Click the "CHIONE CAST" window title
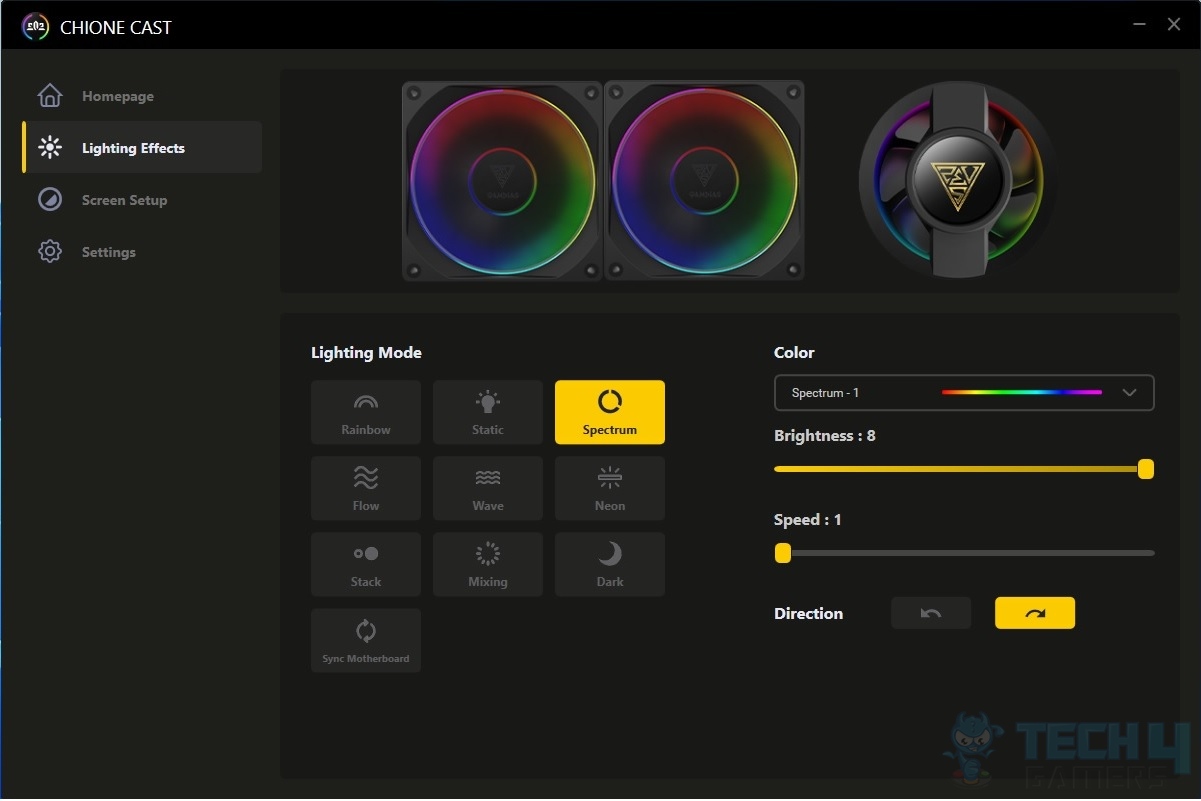Viewport: 1201px width, 801px height. tap(116, 28)
